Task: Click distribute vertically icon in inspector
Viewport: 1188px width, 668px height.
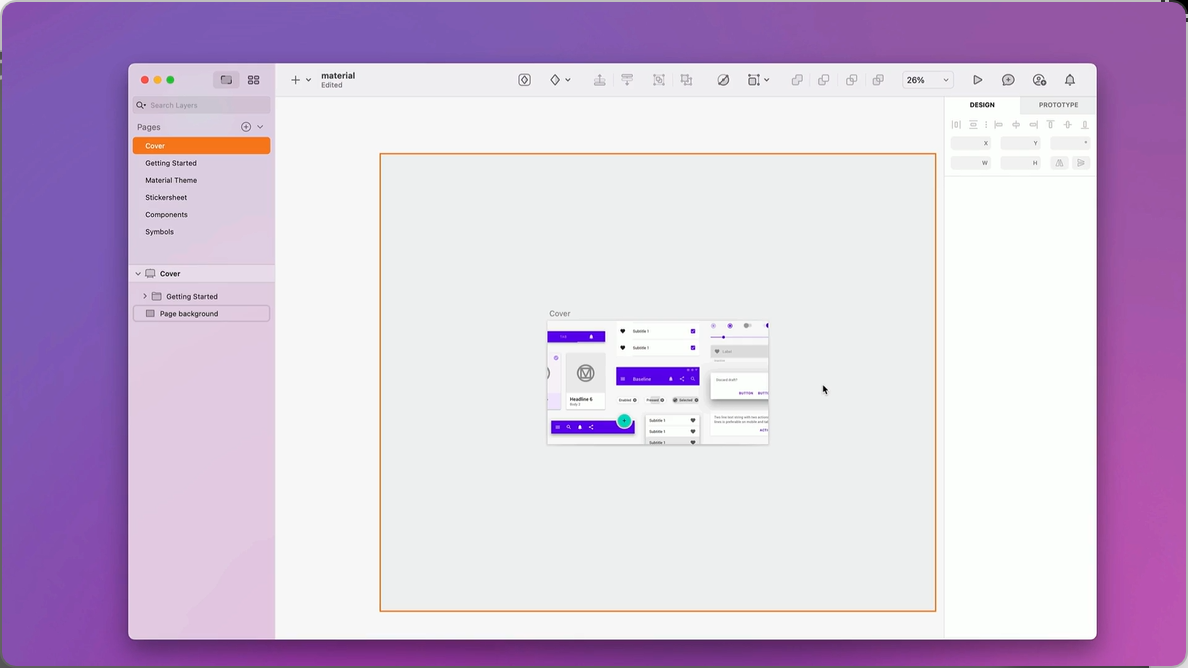Action: [x=974, y=124]
